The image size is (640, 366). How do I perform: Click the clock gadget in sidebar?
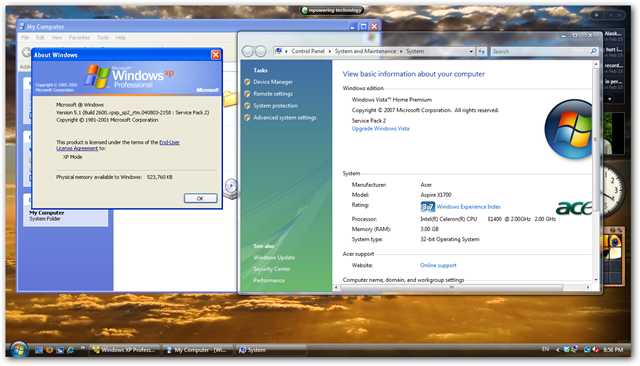coord(612,191)
